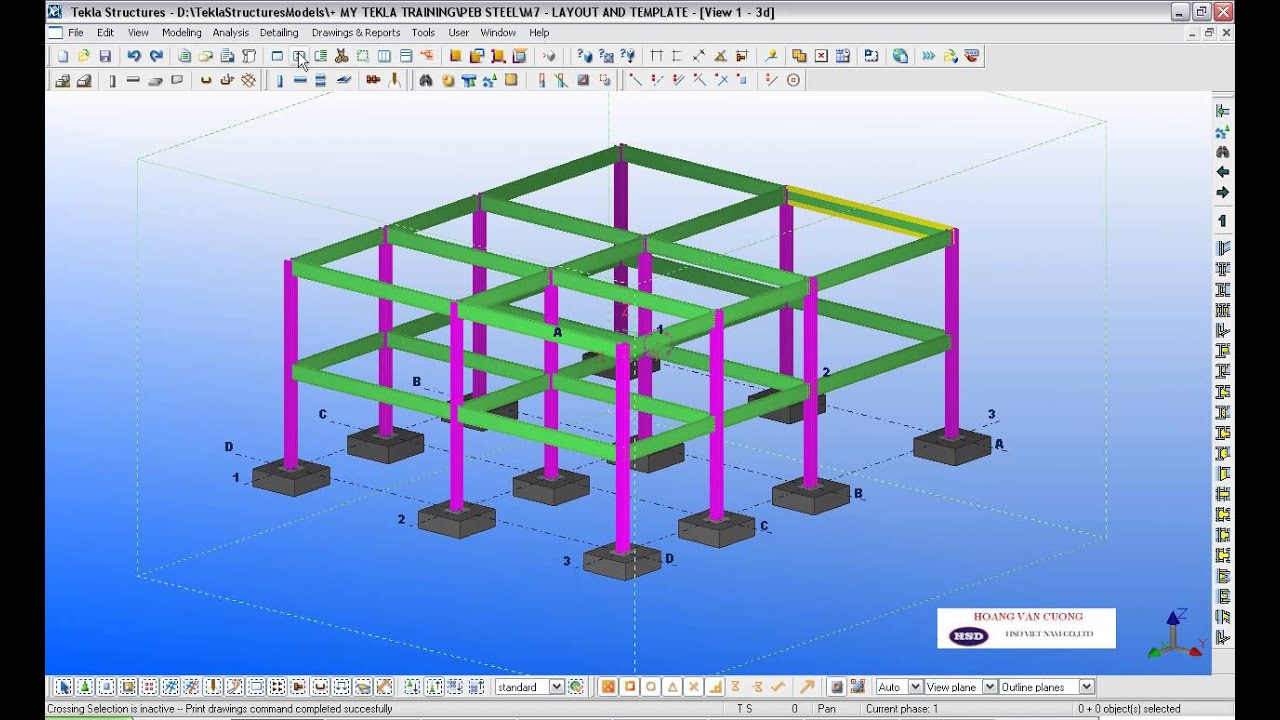The height and width of the screenshot is (720, 1280).
Task: Select the Create concrete column tool
Action: 112,80
